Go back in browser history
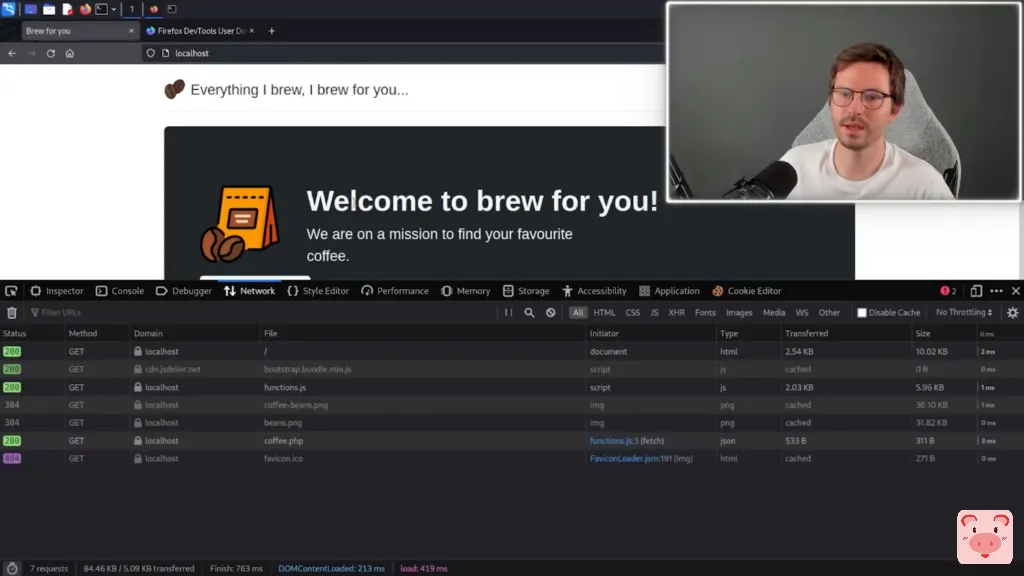 point(12,54)
